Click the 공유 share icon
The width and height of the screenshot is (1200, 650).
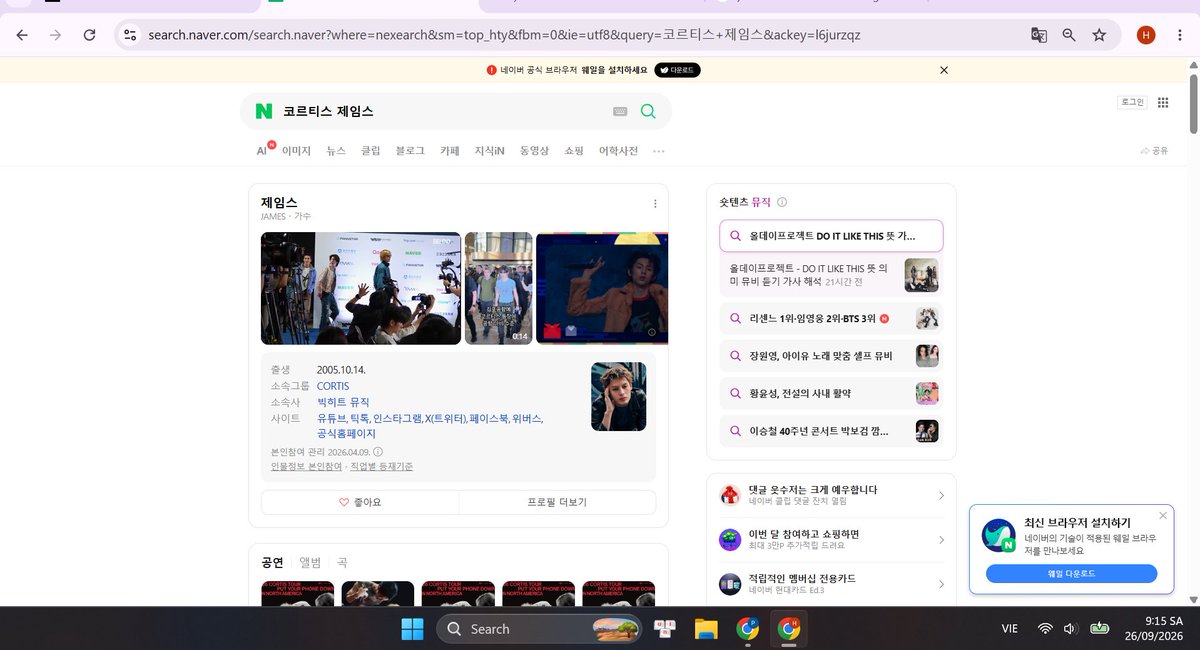tap(1154, 151)
